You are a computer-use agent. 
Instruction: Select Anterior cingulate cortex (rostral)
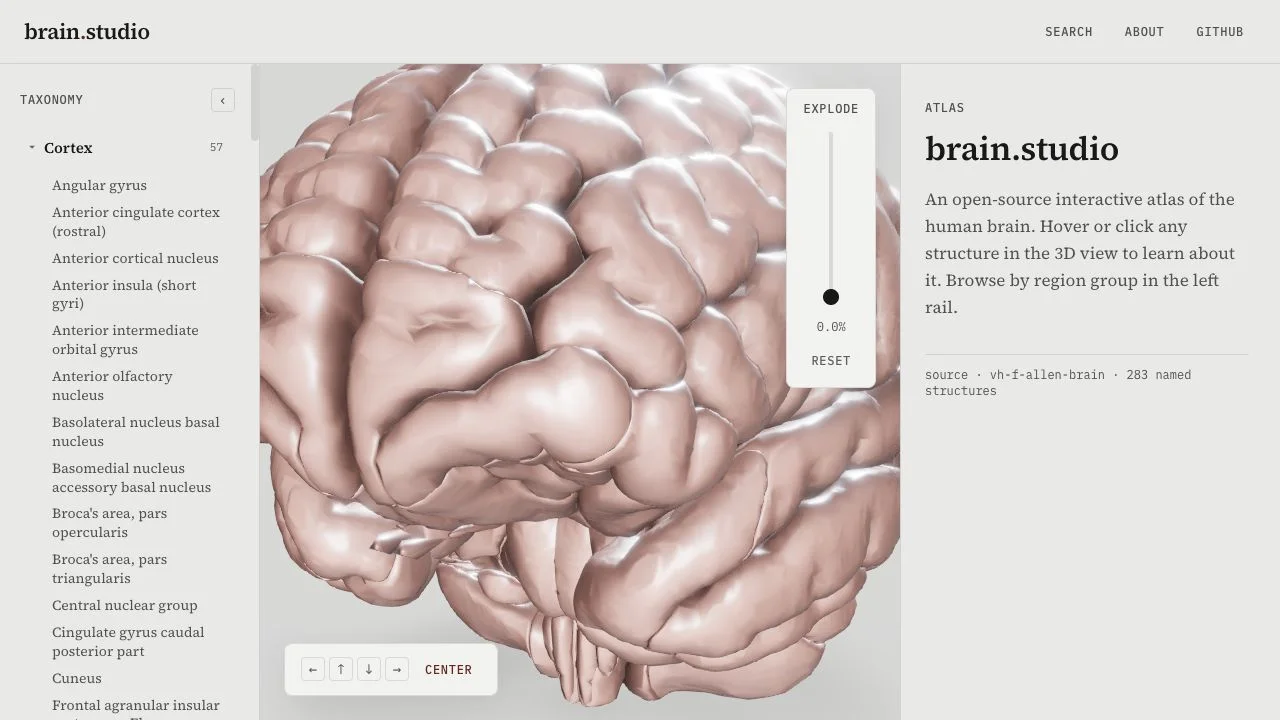click(136, 222)
